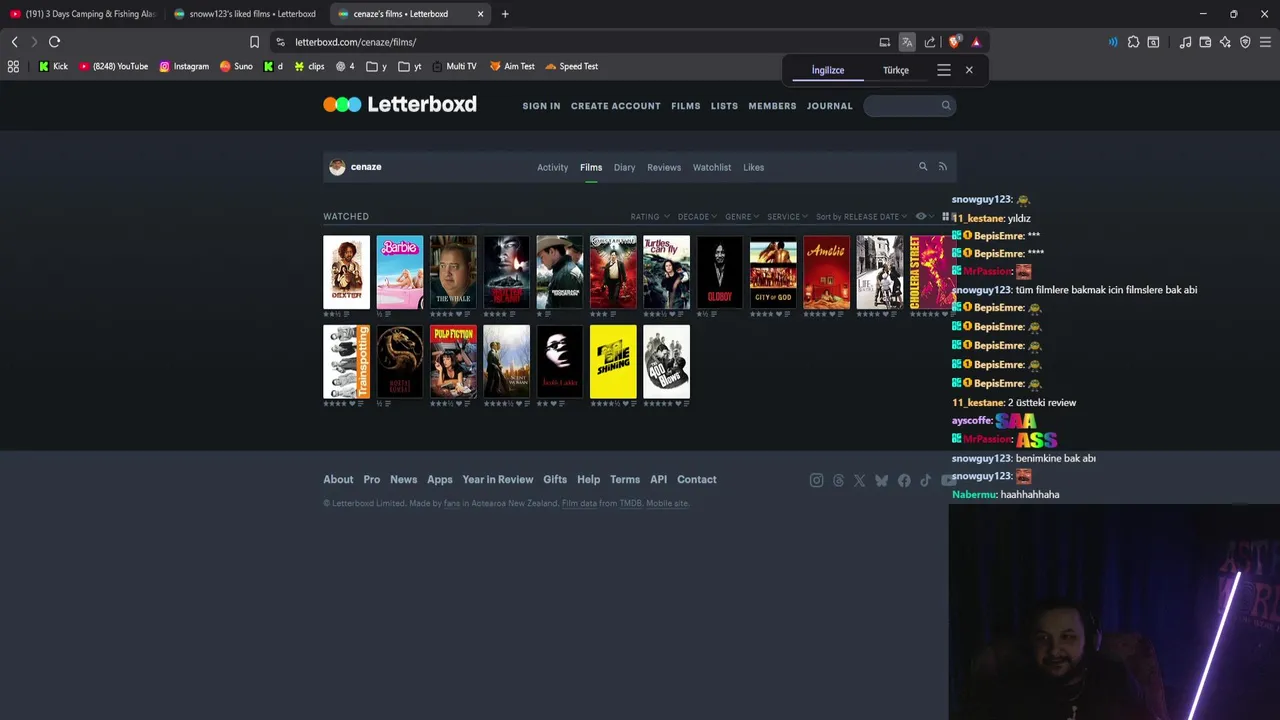Open the Oldboy film poster
1280x720 pixels.
coord(720,272)
